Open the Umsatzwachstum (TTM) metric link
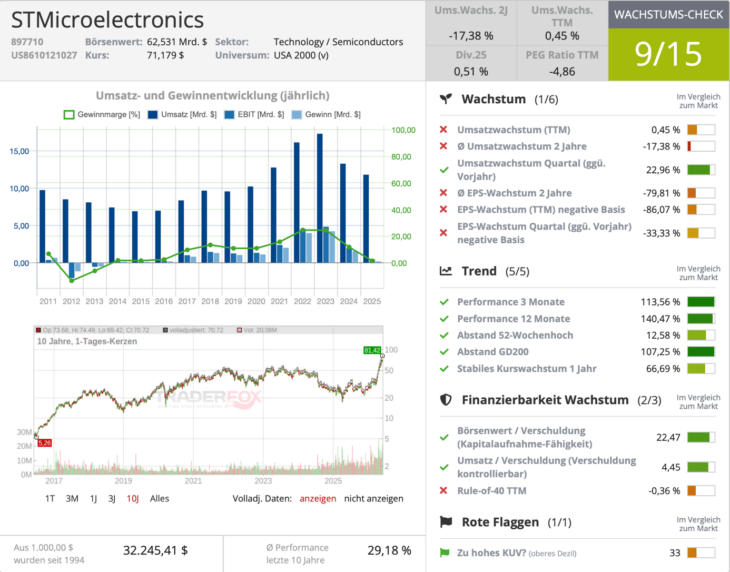730x572 pixels. [514, 129]
